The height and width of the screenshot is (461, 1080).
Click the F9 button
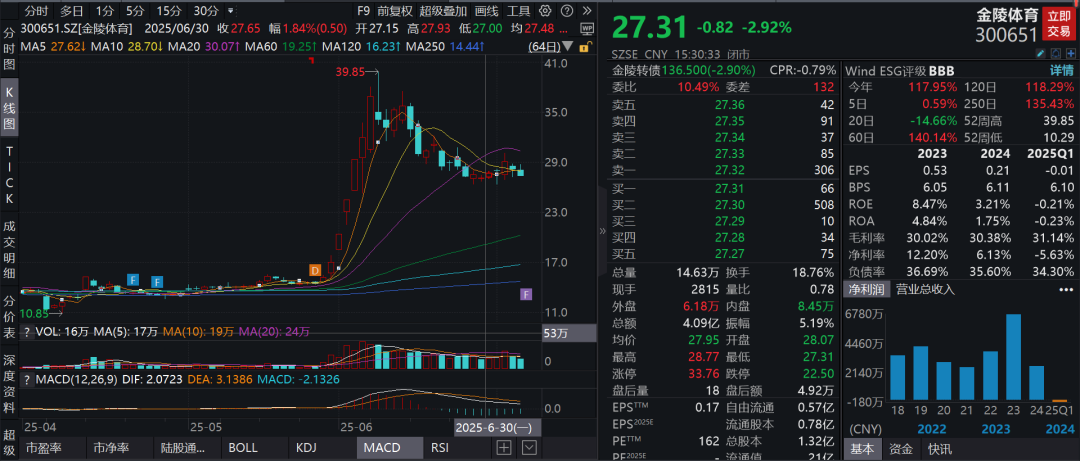tap(363, 11)
